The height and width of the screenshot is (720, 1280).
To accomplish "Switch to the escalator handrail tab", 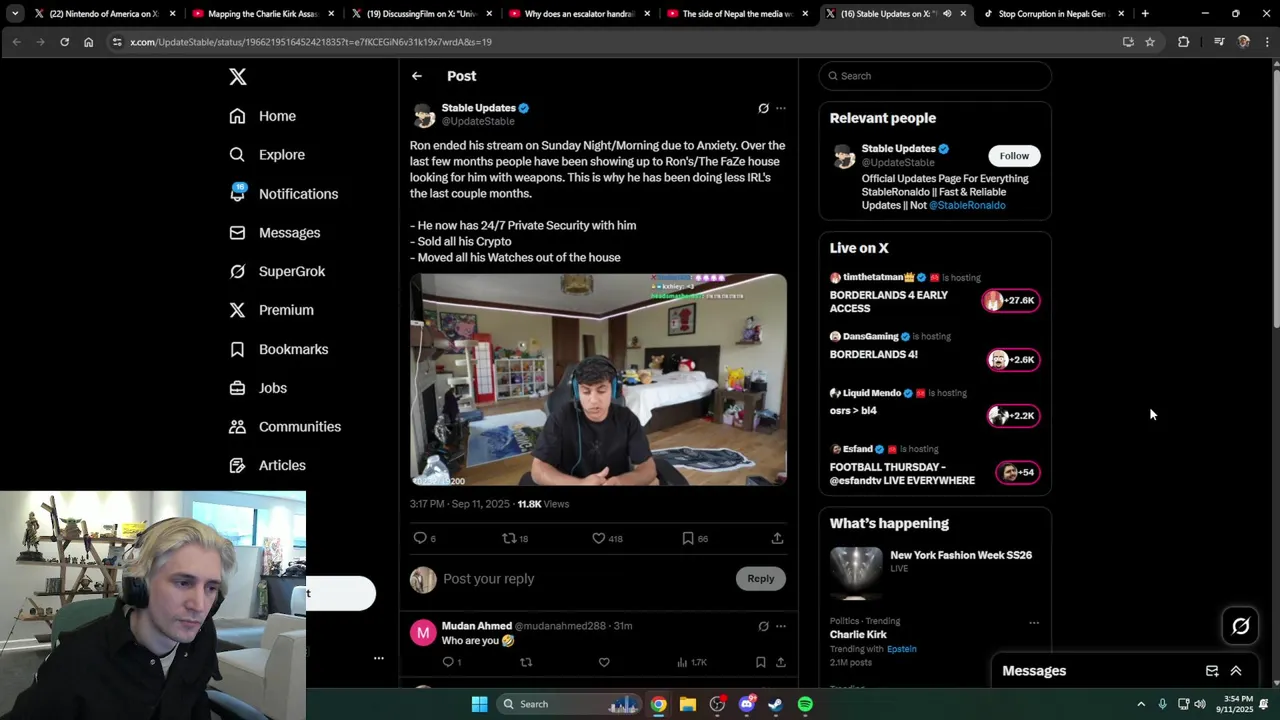I will [579, 14].
